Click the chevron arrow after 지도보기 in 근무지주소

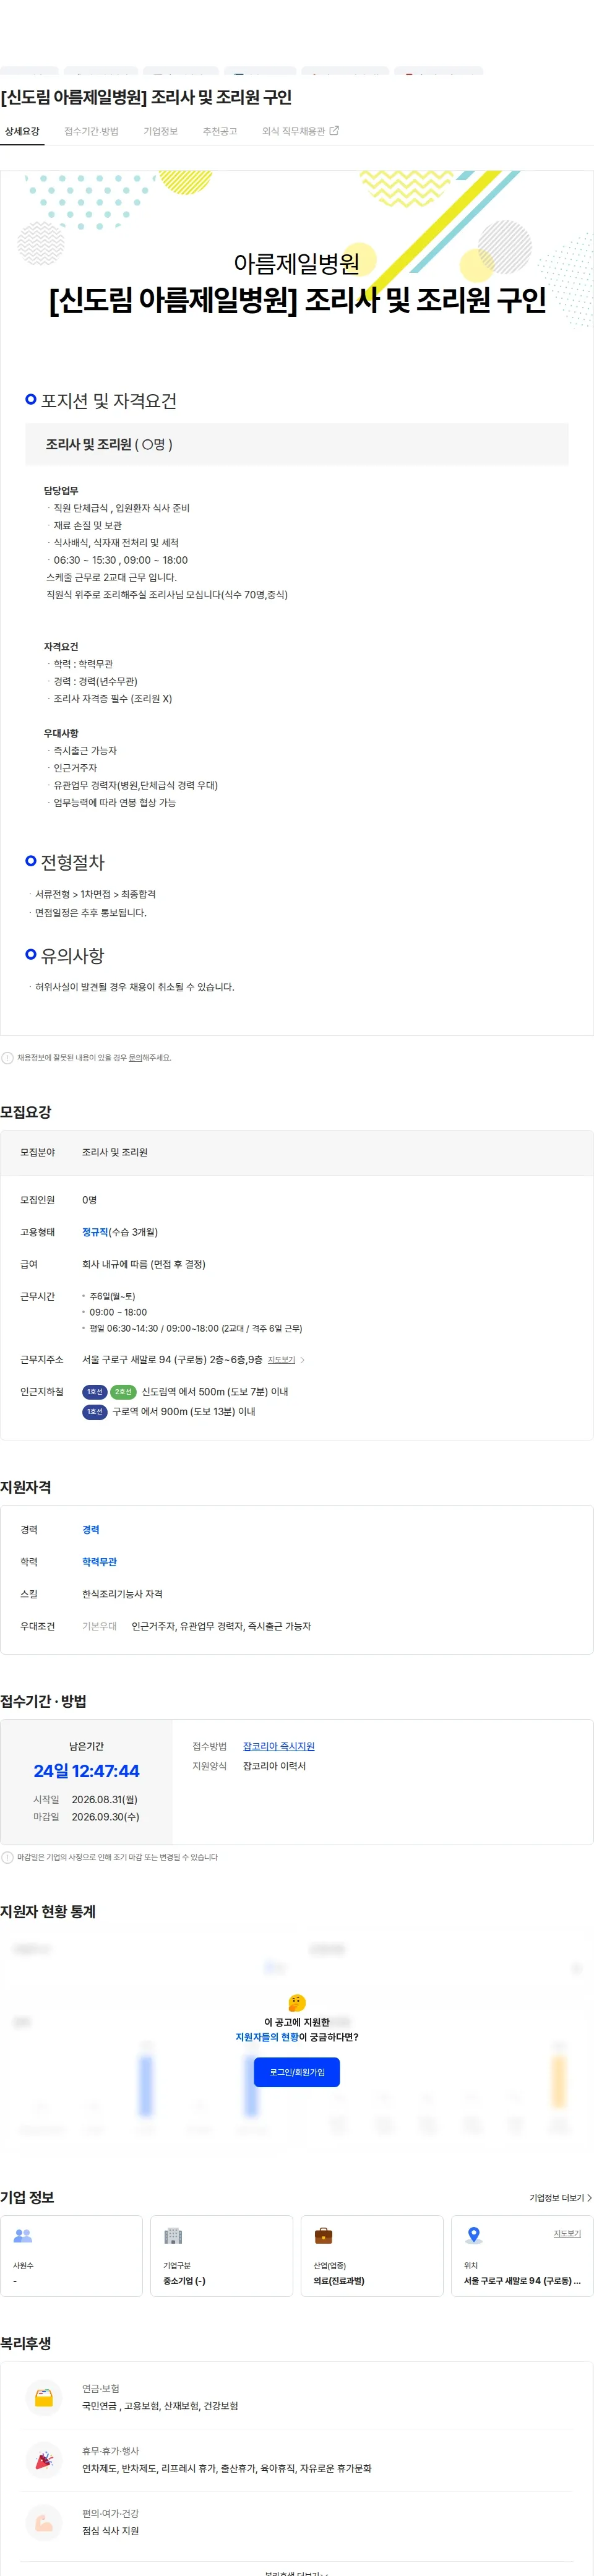click(x=302, y=1360)
